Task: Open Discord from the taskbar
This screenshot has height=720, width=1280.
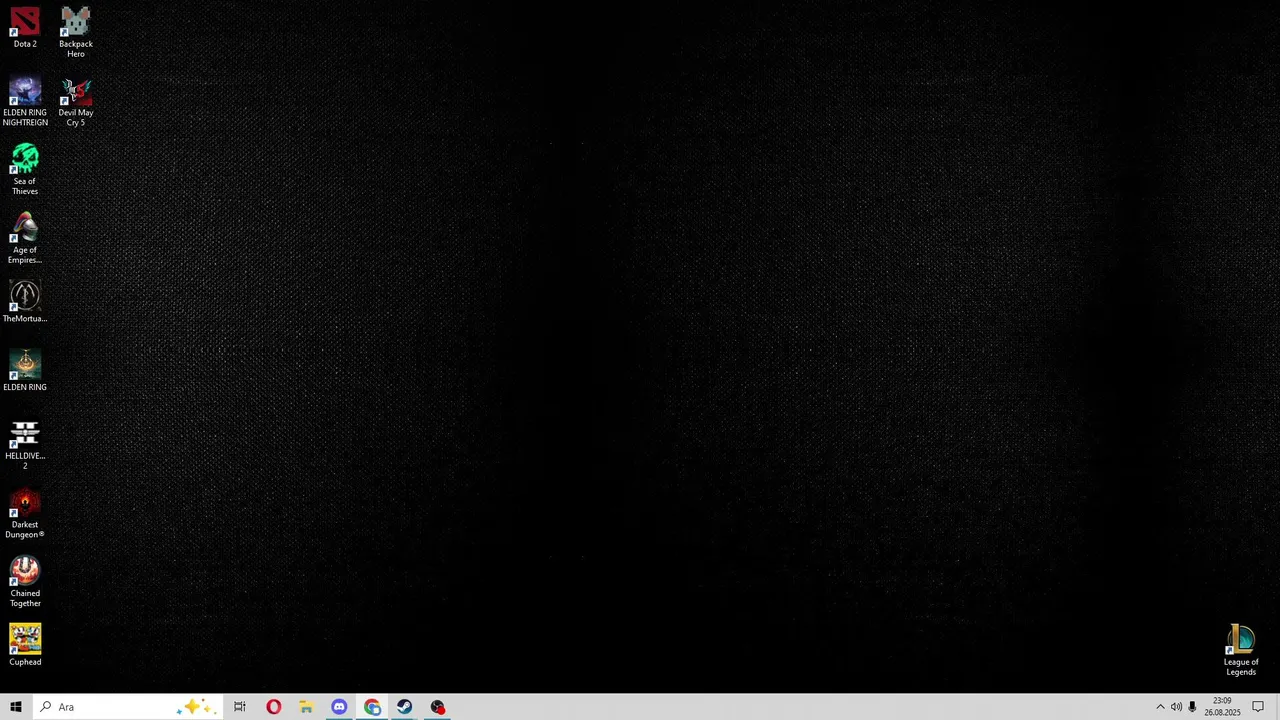Action: click(x=339, y=707)
